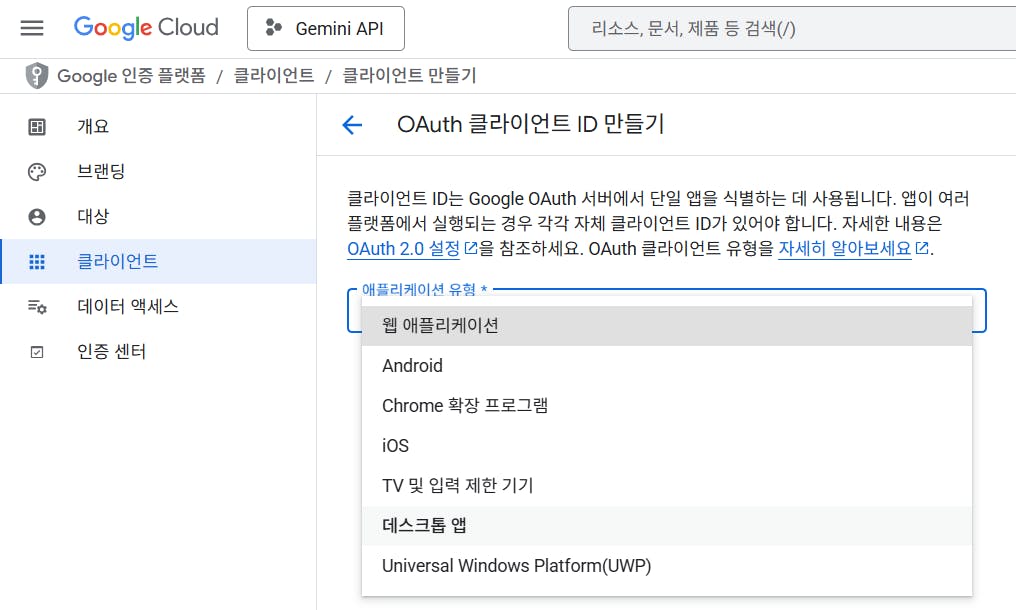Click the 클라이언트 breadcrumb link
1016x610 pixels.
(x=274, y=76)
